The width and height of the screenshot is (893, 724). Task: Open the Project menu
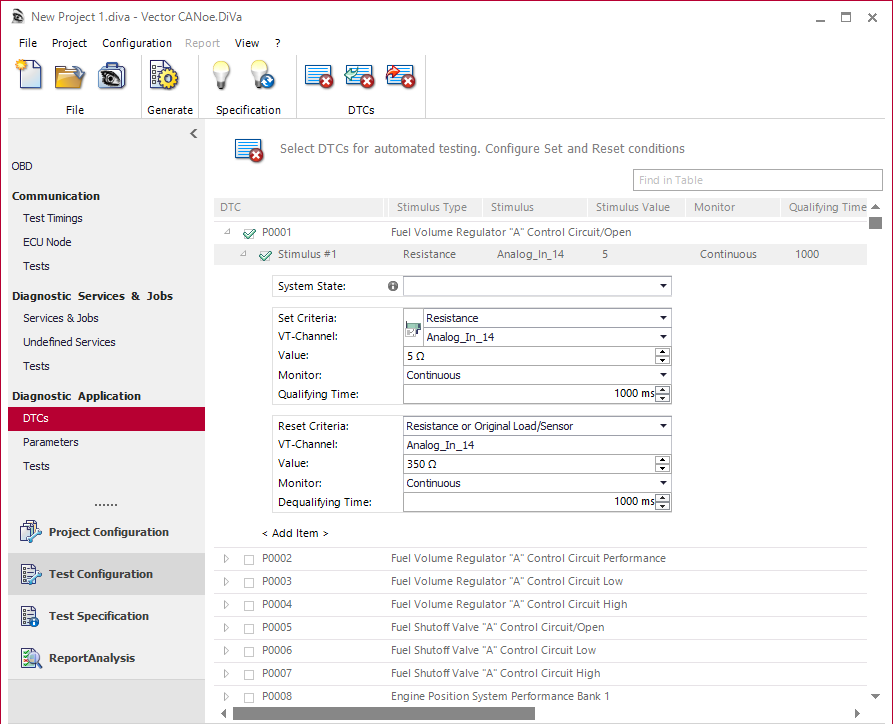pos(69,43)
